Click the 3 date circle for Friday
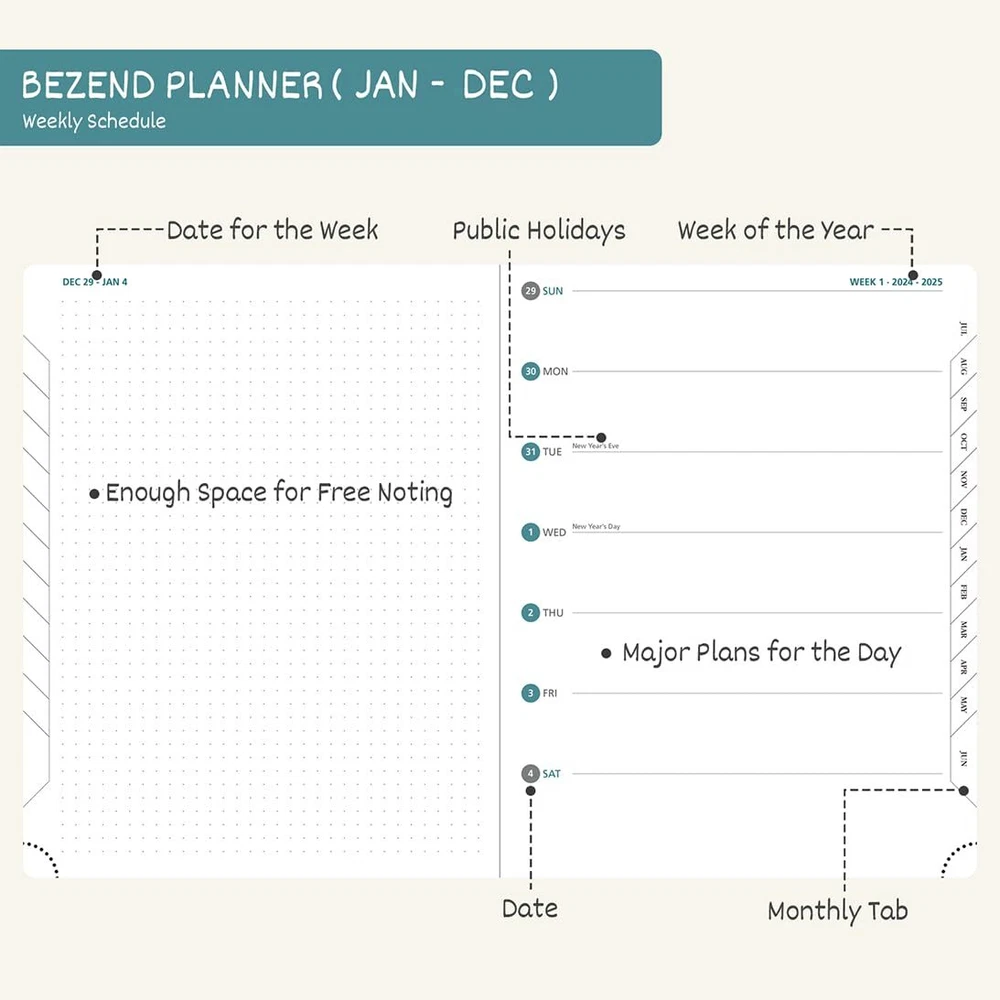This screenshot has height=1000, width=1000. coord(530,693)
